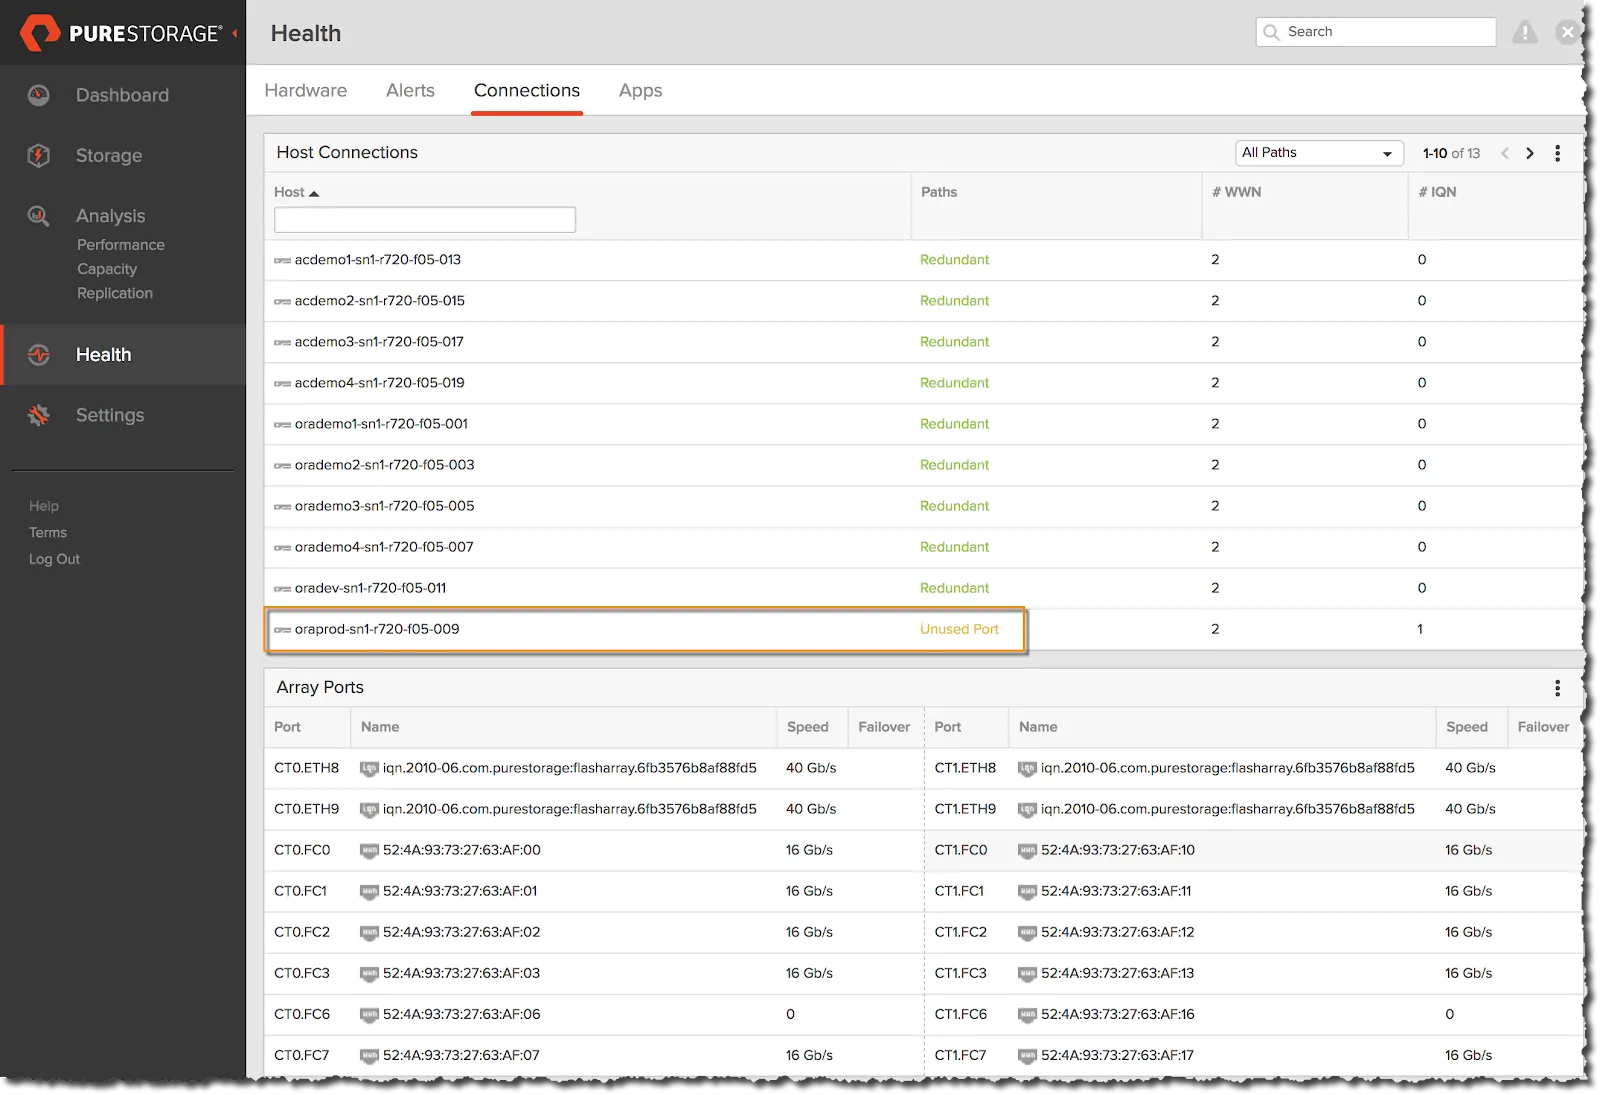Click host icon for orademo2-sn1-r720-f05-003
Viewport: 1600px width, 1095px height.
(x=282, y=466)
